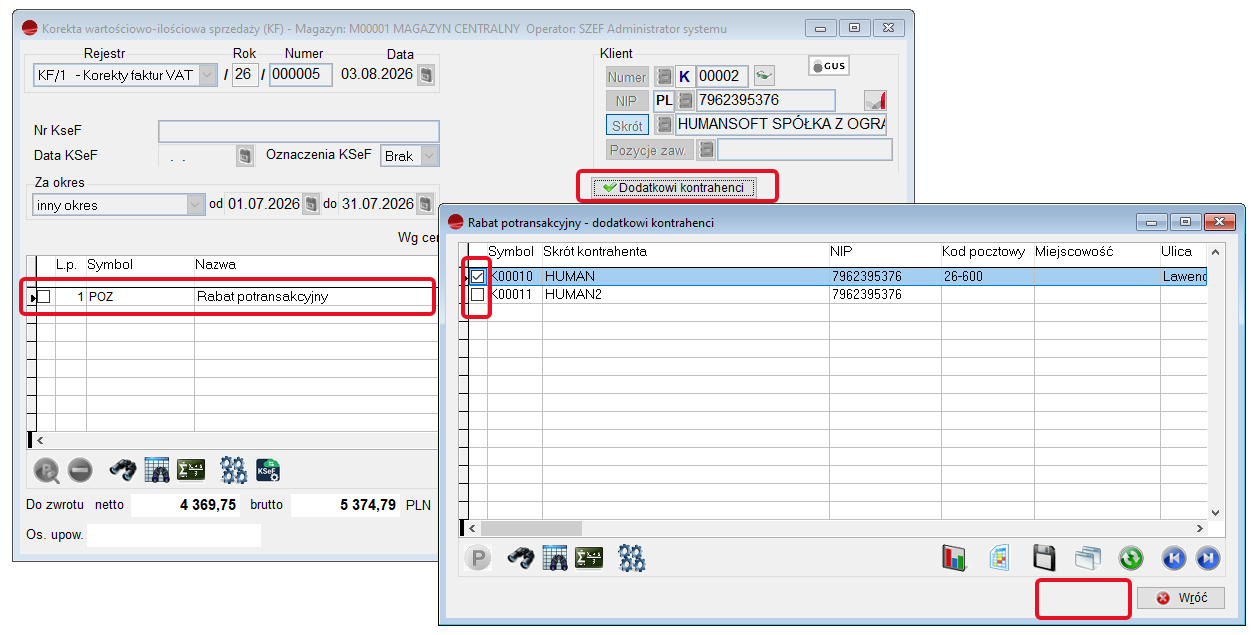Open the calendar icon next to Data KSeF

245,156
